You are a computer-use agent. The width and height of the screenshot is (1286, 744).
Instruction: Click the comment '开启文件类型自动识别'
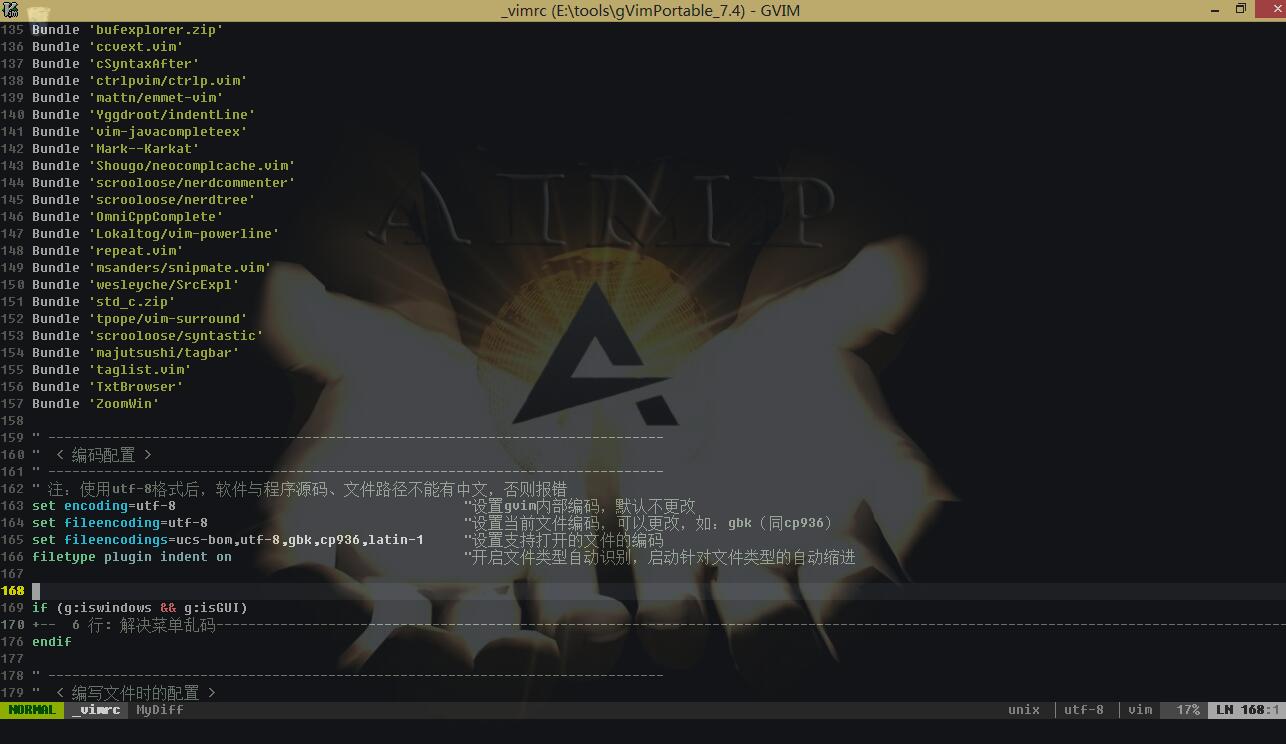pyautogui.click(x=660, y=557)
